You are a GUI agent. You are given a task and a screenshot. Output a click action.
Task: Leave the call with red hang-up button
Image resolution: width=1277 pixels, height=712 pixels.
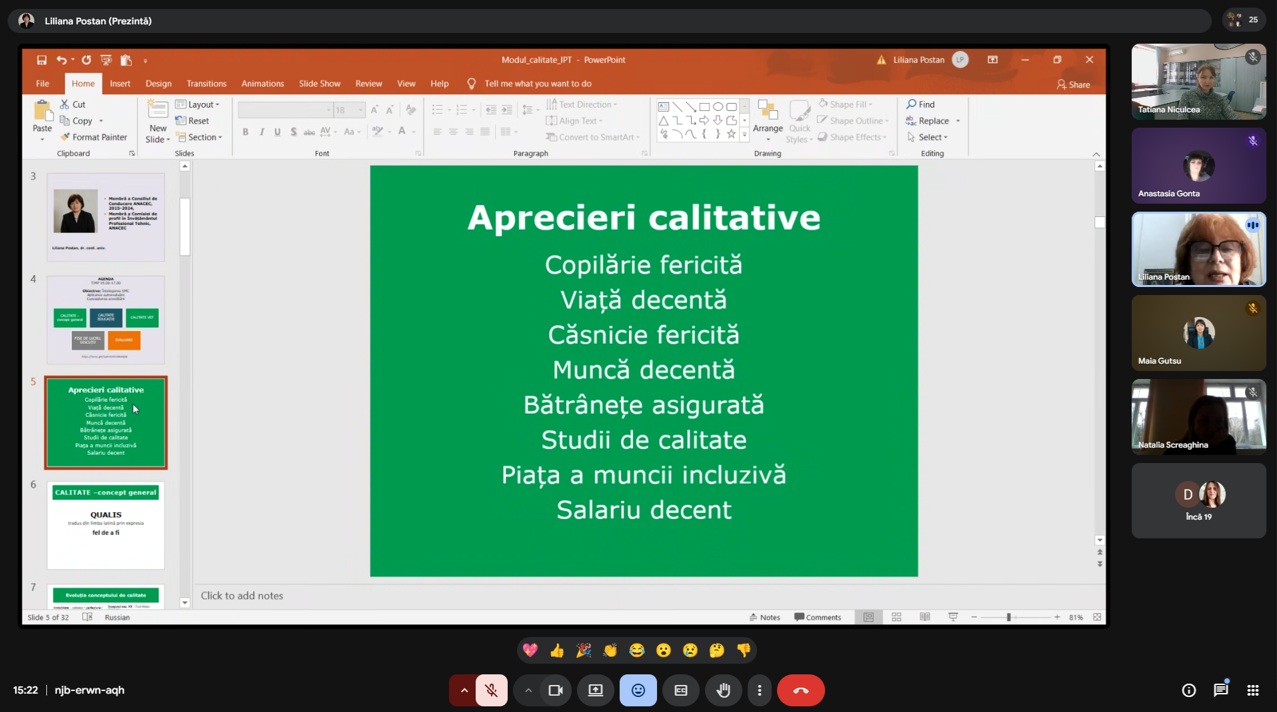click(801, 690)
